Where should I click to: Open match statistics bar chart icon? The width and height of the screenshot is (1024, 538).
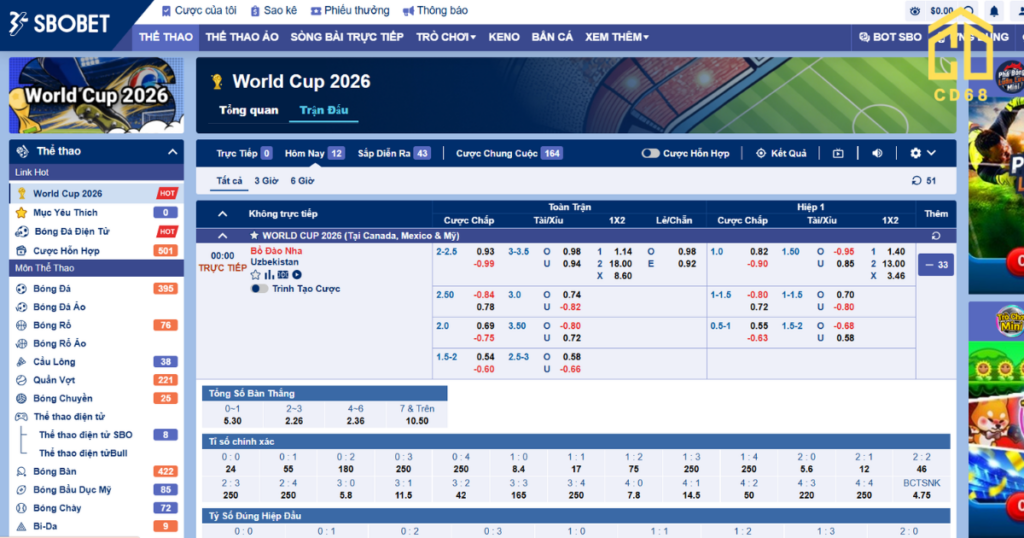point(269,275)
